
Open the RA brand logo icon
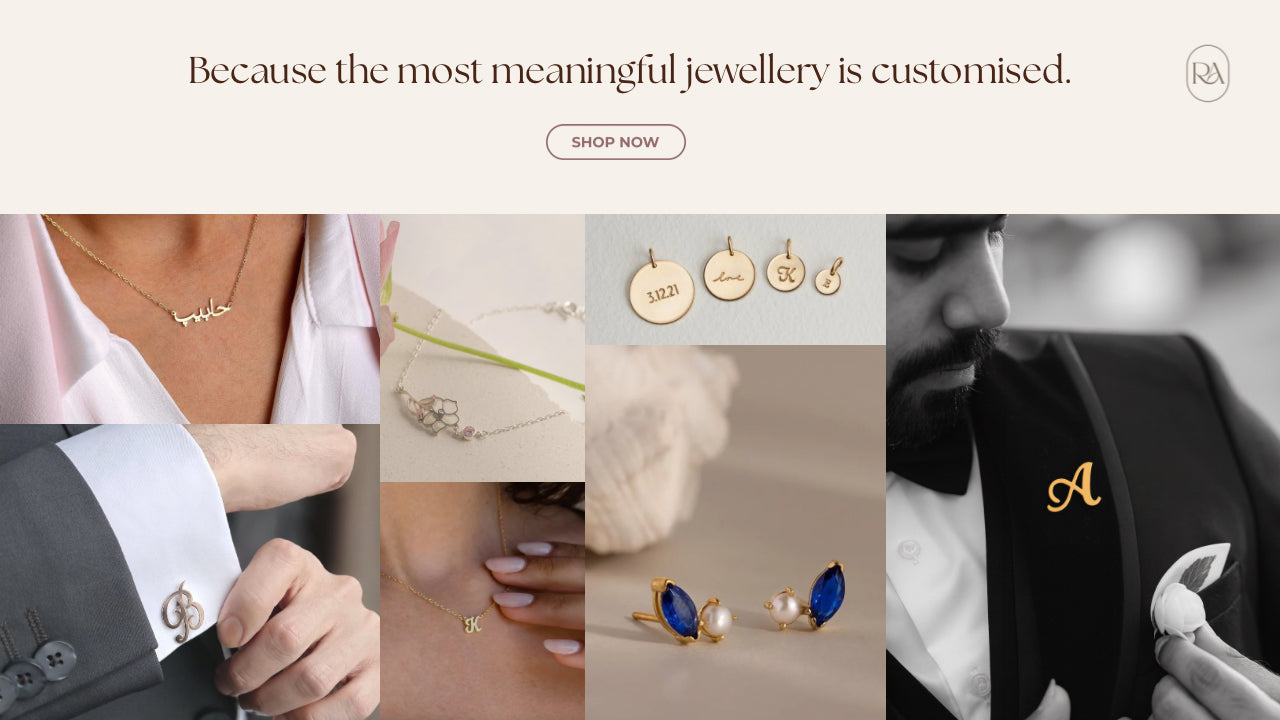coord(1207,73)
